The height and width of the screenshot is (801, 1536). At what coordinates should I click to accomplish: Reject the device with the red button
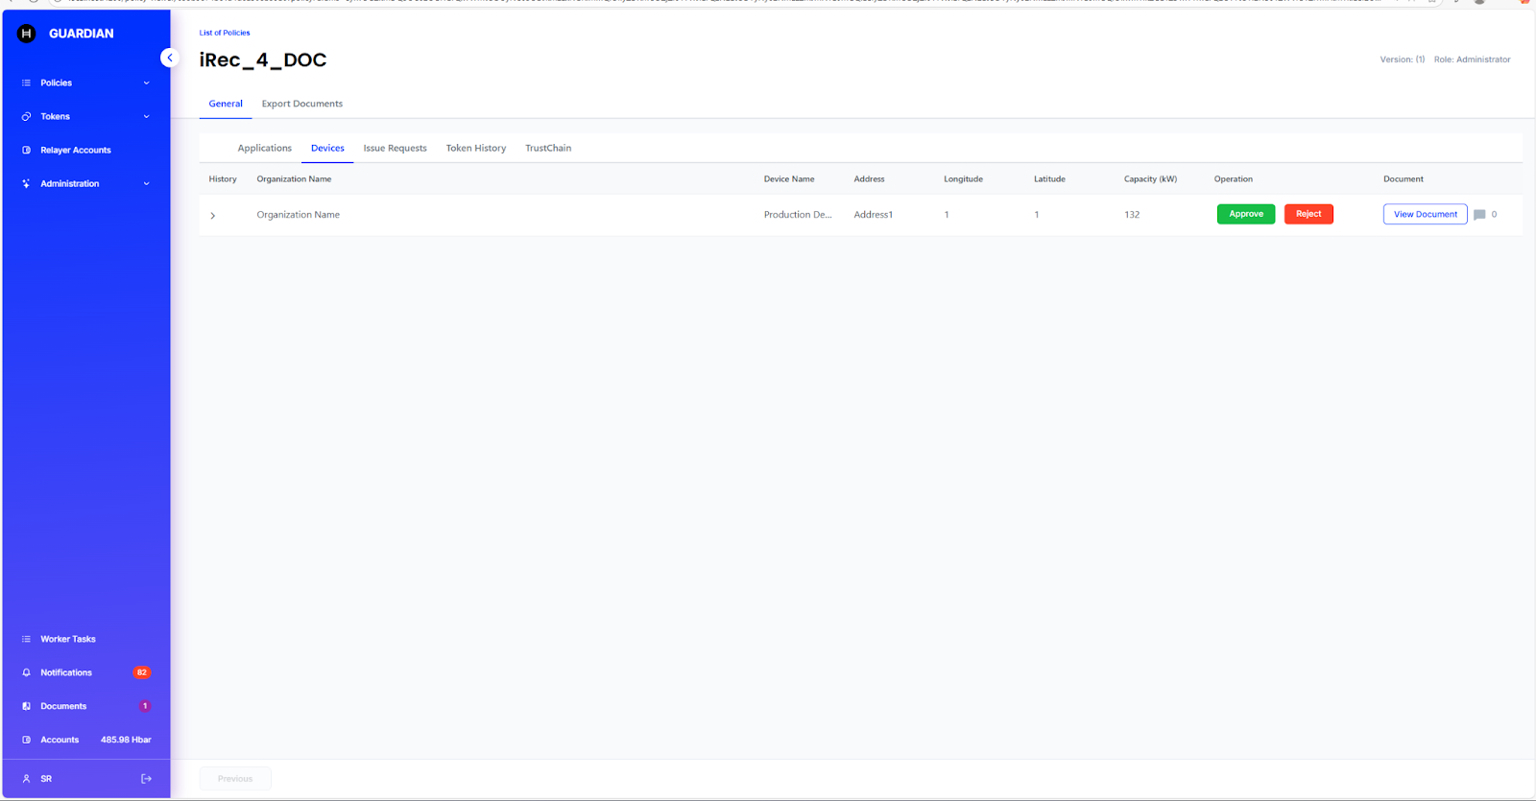point(1308,214)
